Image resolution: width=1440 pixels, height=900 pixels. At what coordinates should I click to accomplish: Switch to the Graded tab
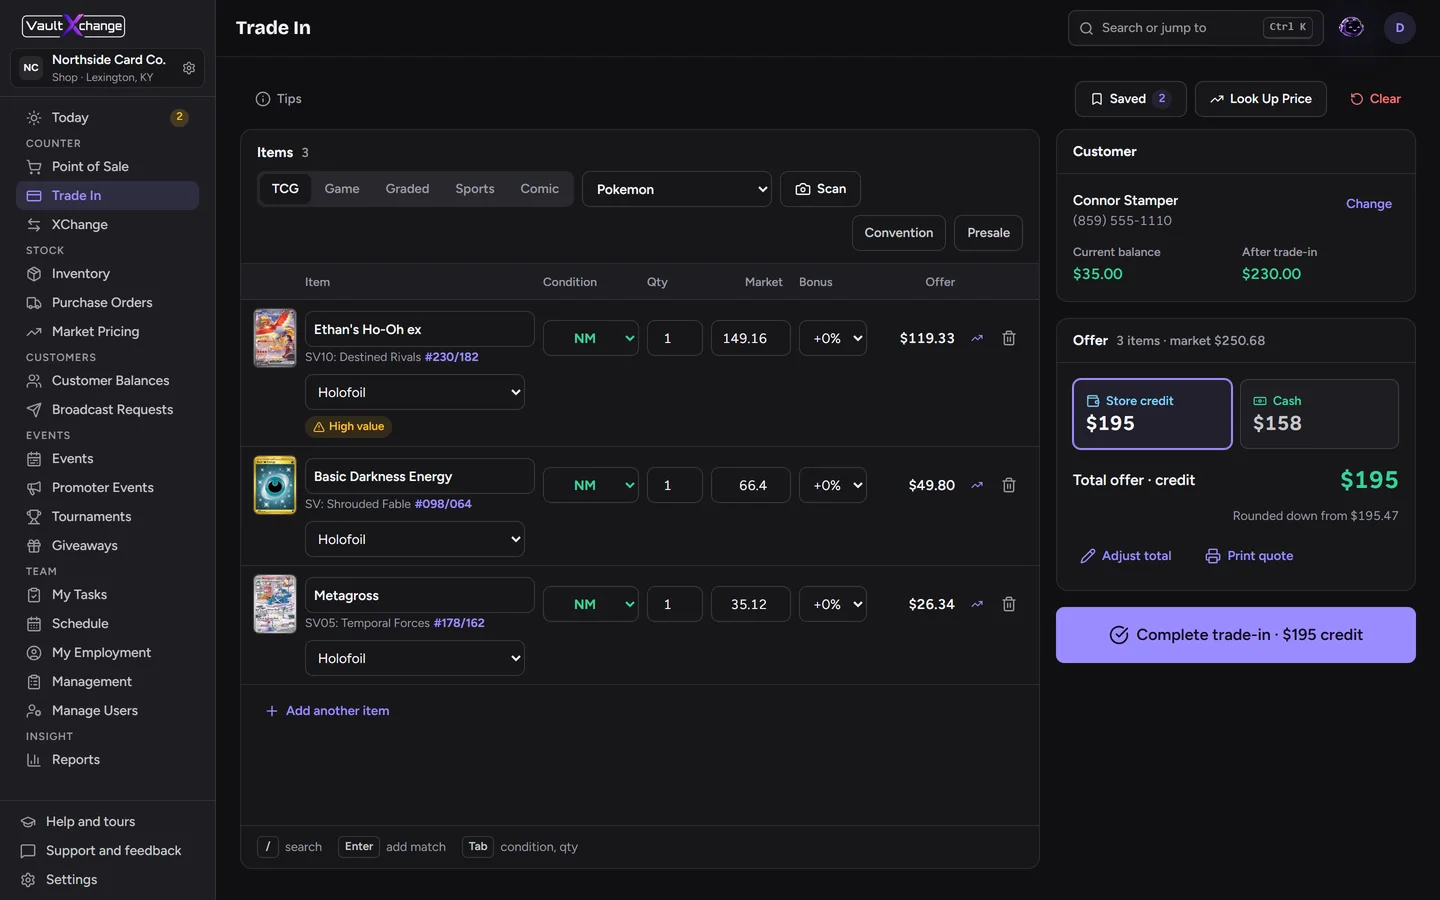[407, 189]
